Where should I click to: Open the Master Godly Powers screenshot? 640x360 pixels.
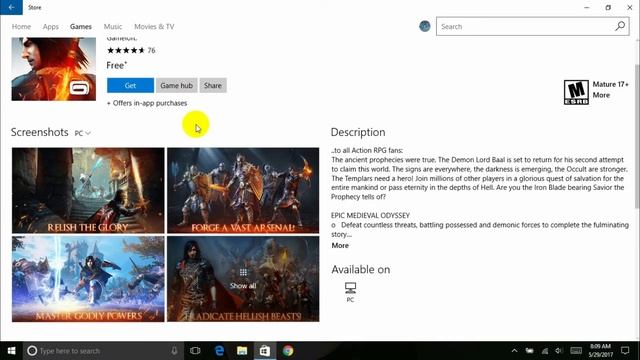88,279
